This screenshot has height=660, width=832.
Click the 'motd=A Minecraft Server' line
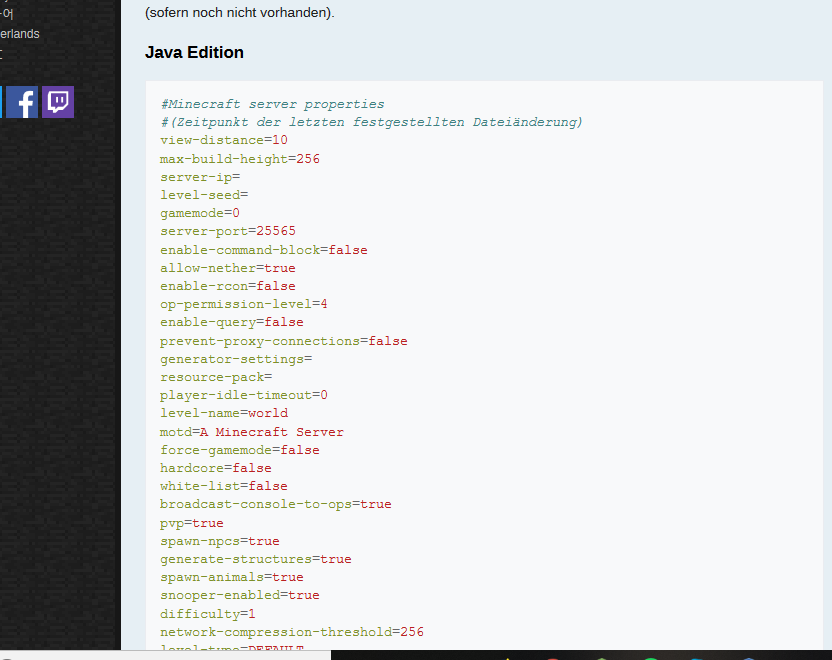[252, 432]
